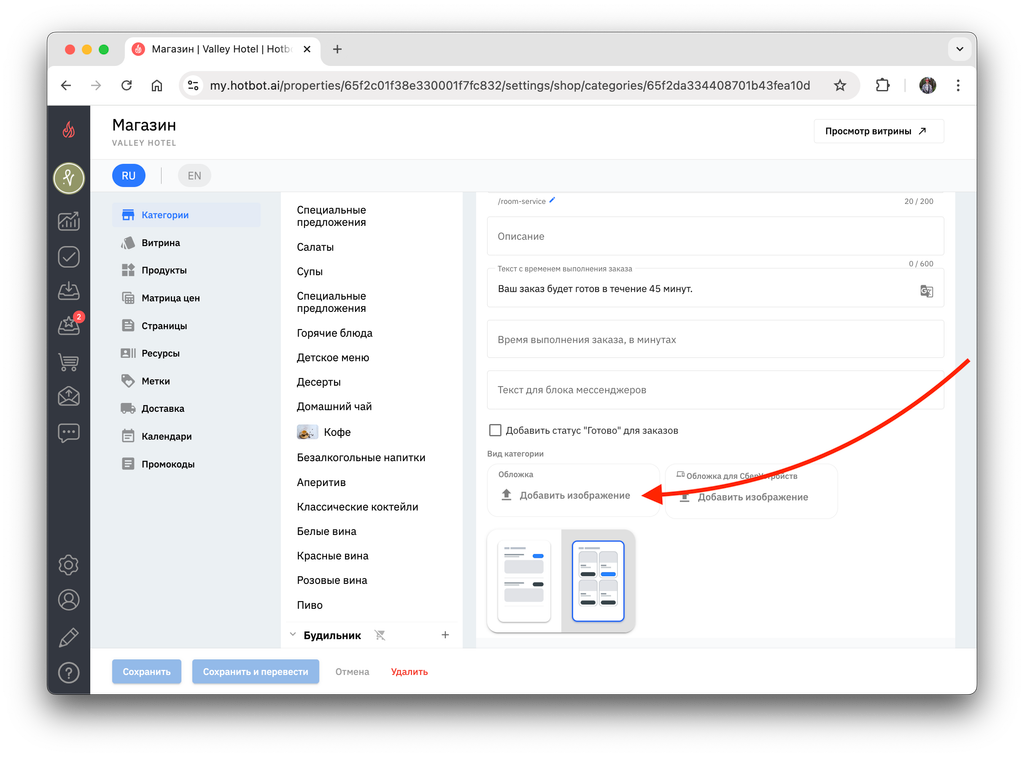
Task: Open the Valley Hotel property avatar
Action: tap(69, 178)
